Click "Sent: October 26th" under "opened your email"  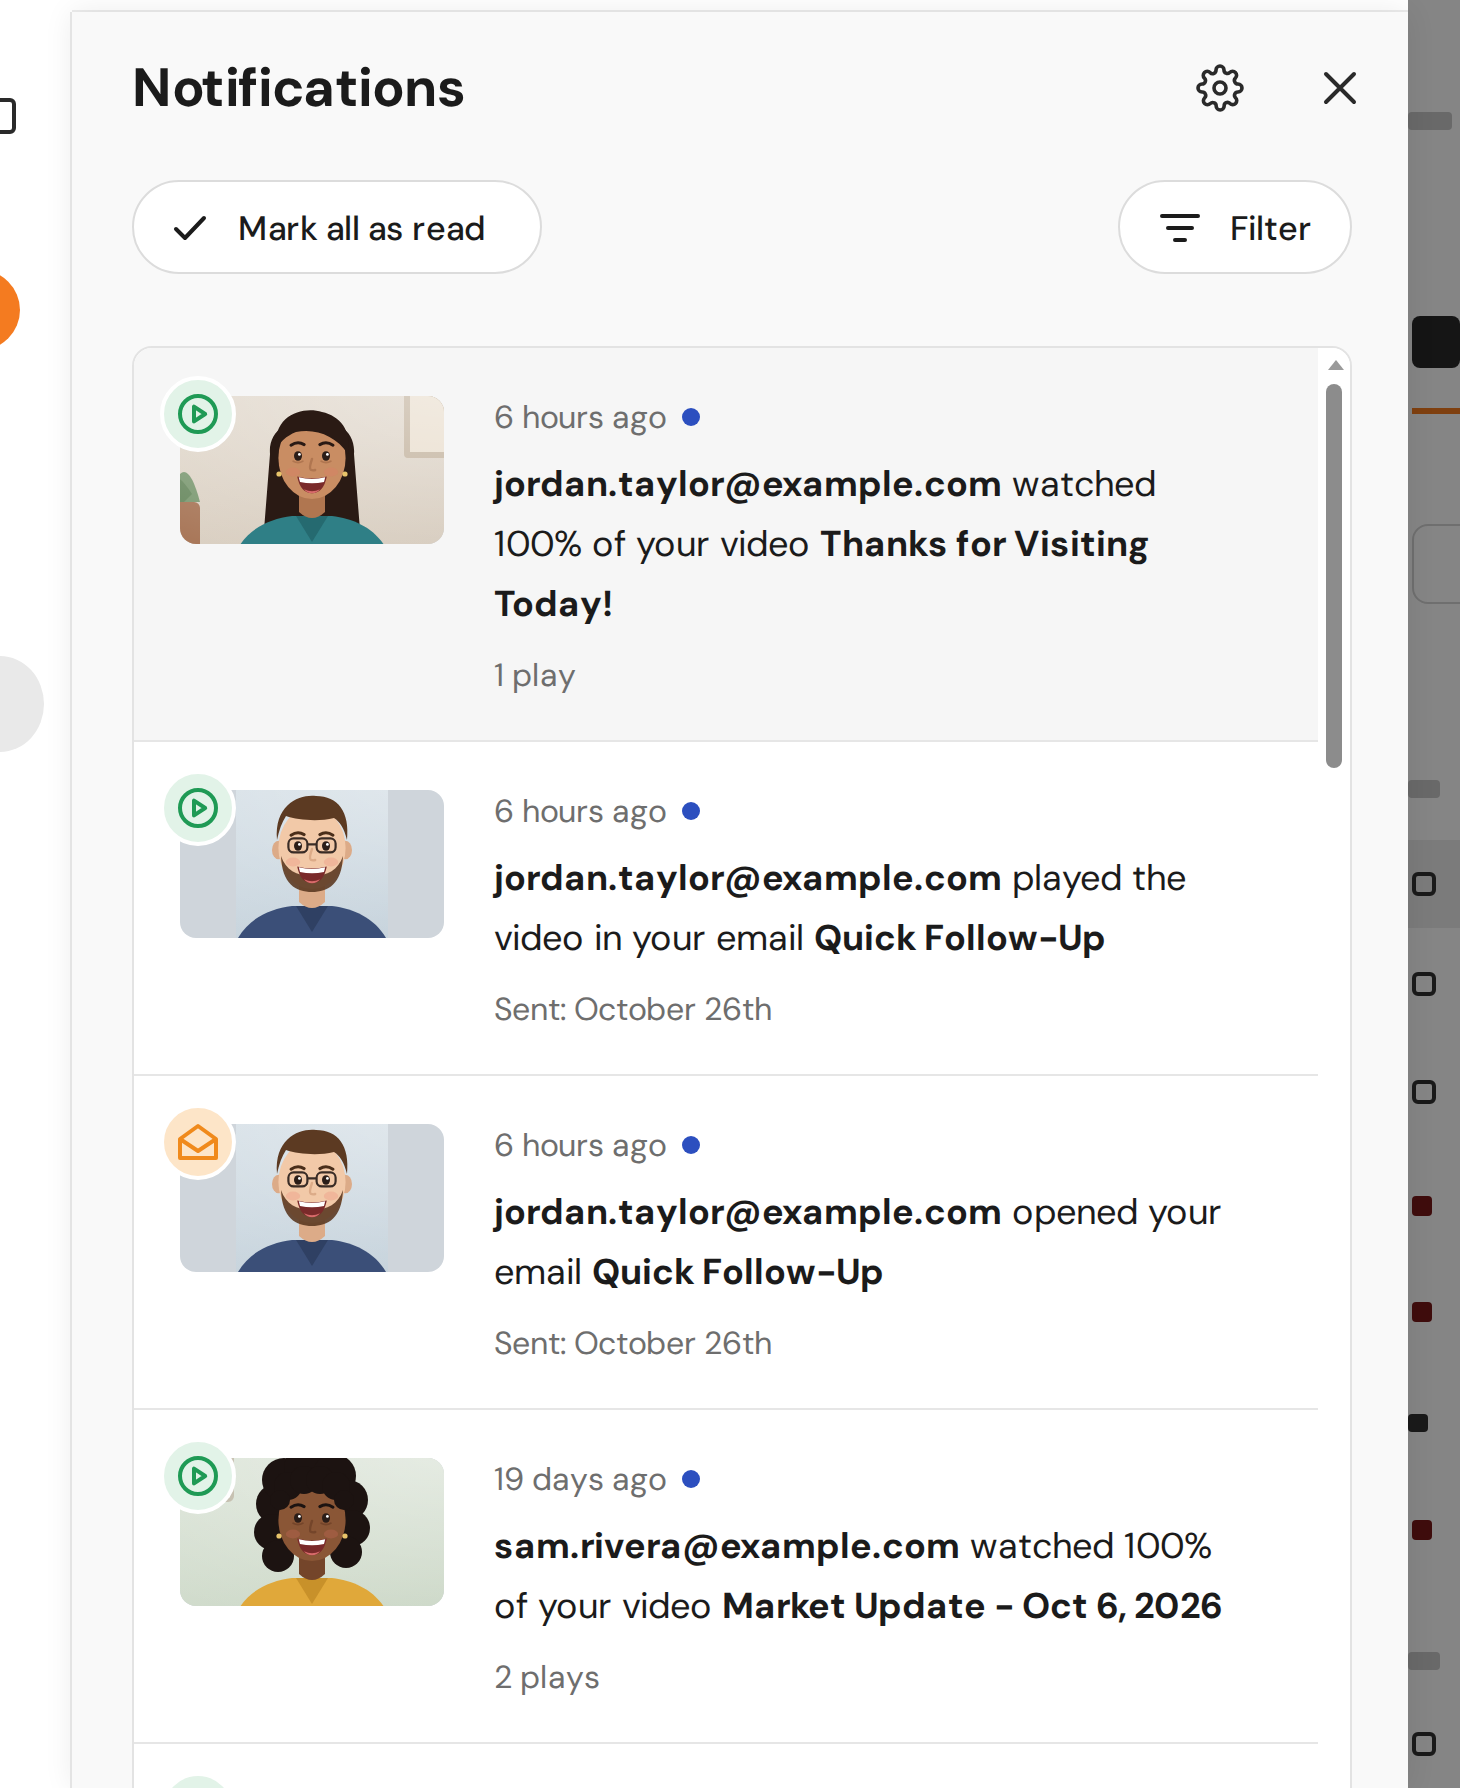[633, 1343]
